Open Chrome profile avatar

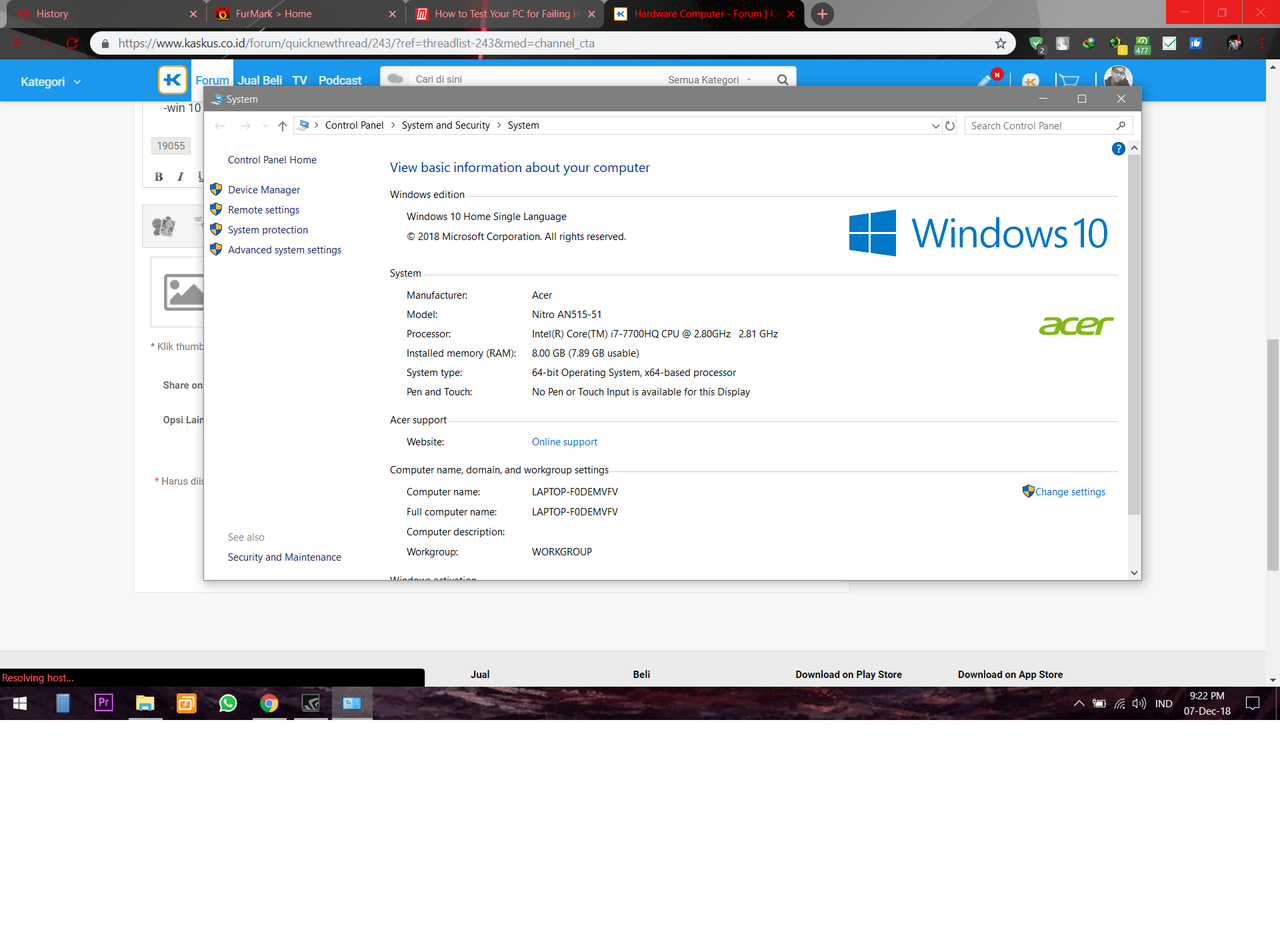[1235, 43]
